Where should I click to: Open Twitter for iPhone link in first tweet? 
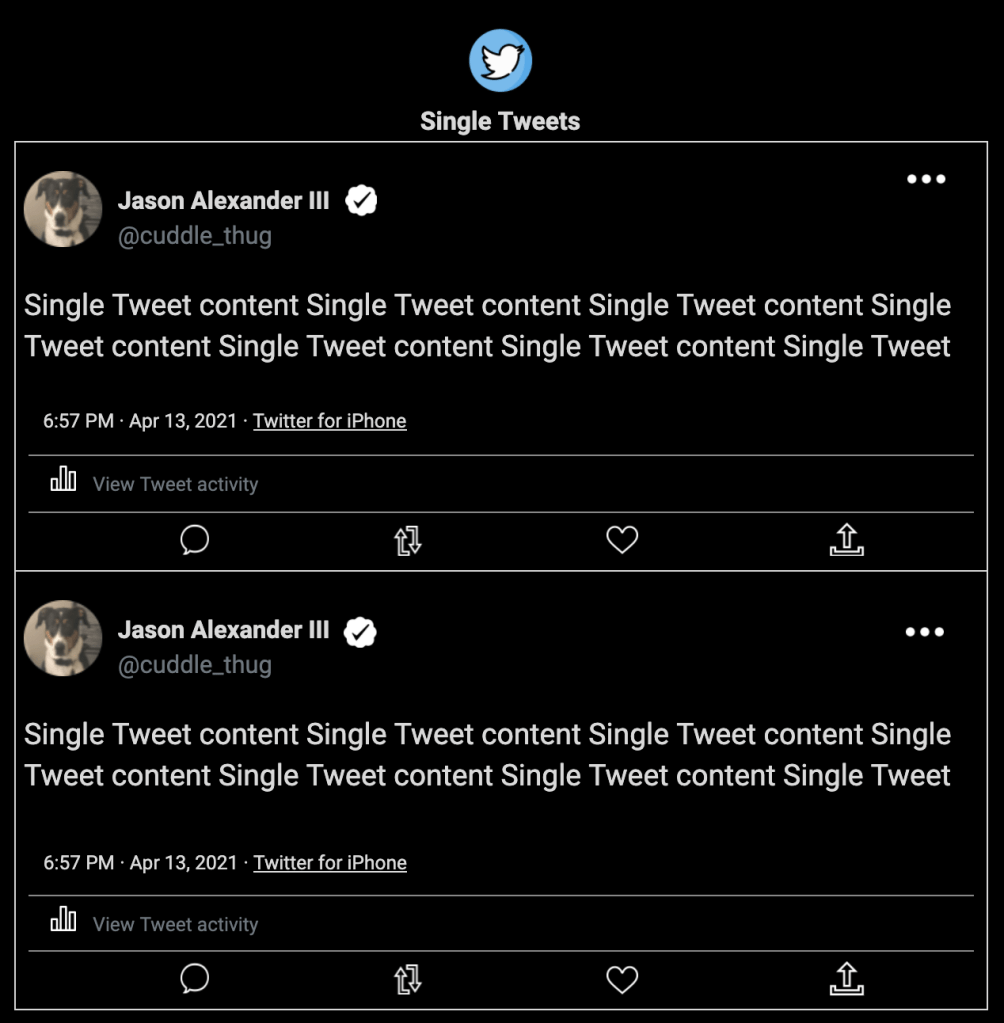pos(330,421)
